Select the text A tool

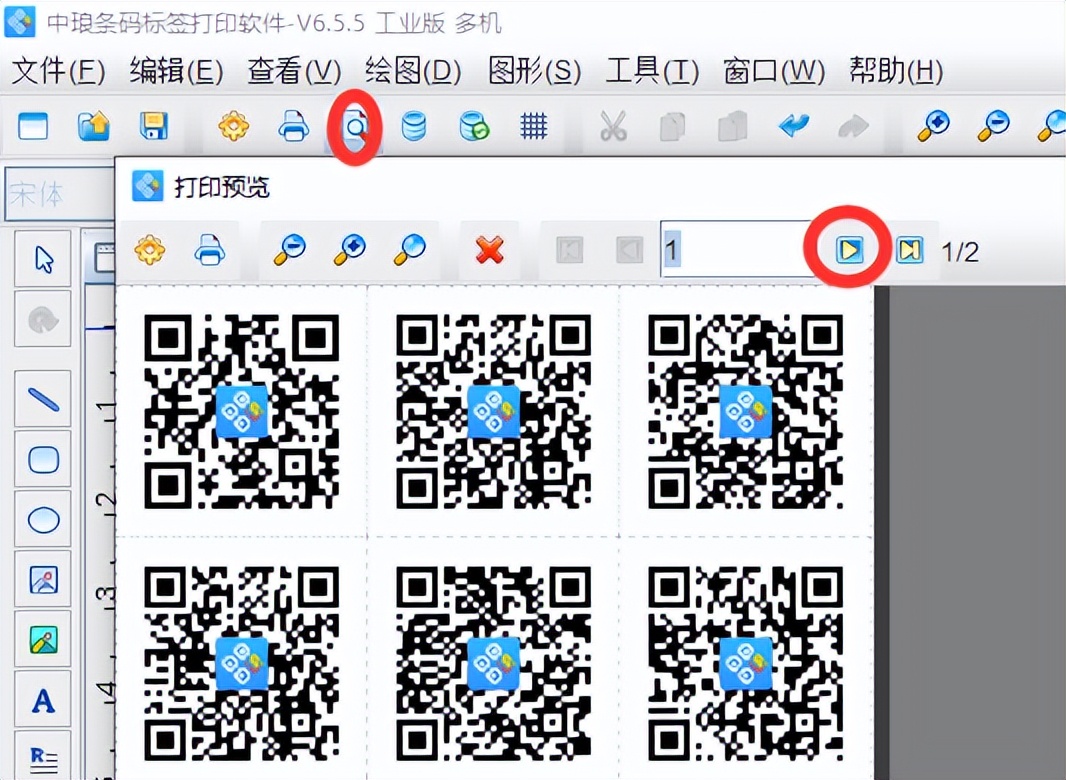(44, 700)
